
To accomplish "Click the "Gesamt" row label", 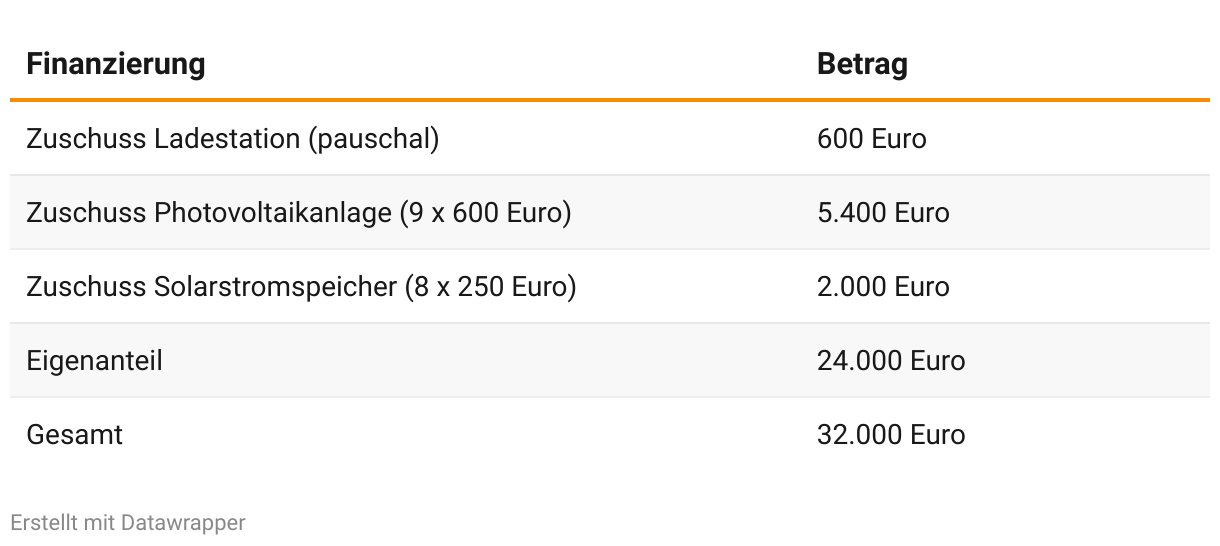I will (74, 434).
